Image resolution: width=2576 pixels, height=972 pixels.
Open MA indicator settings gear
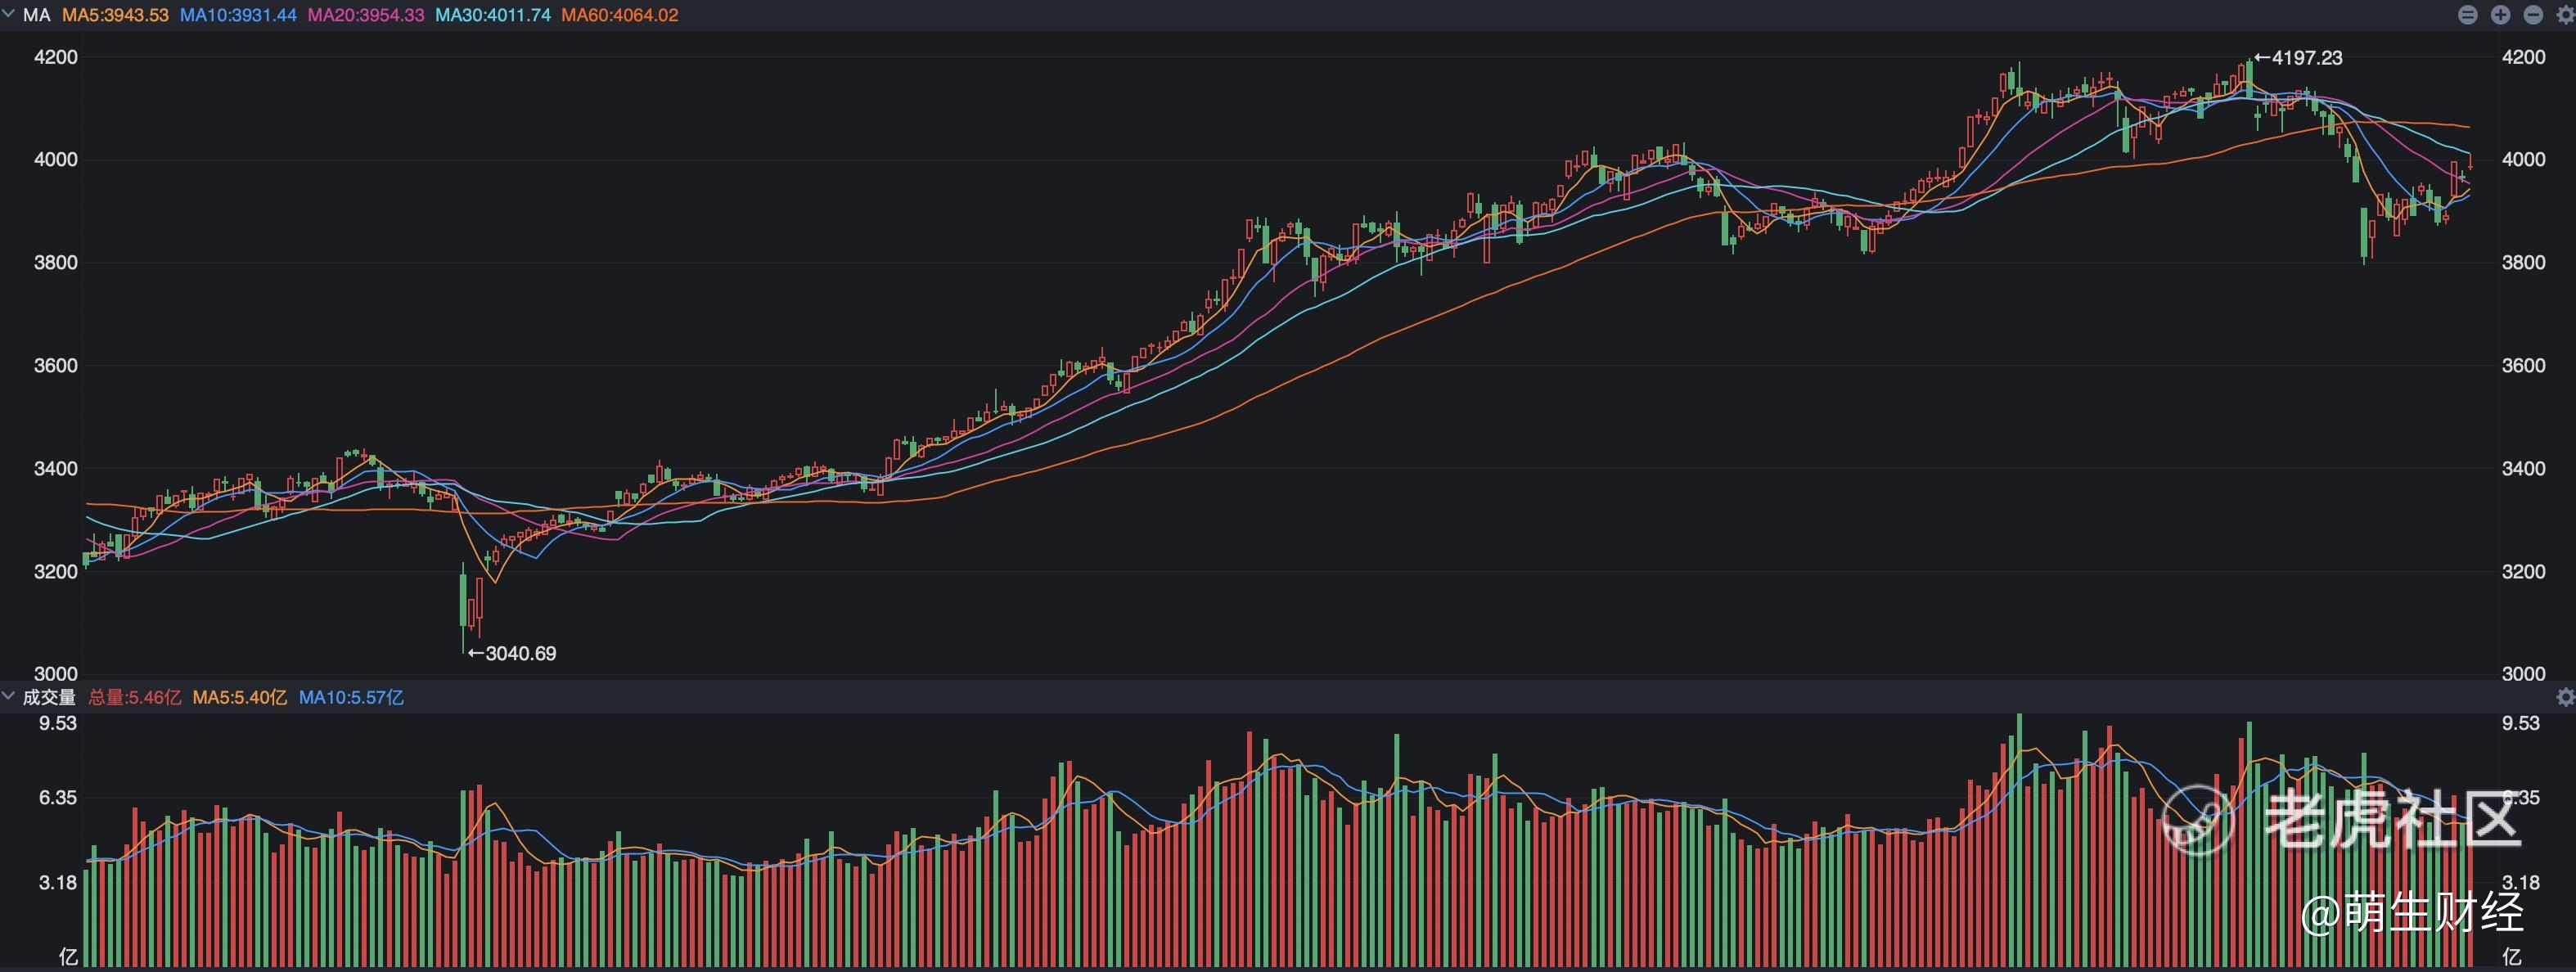click(2566, 15)
